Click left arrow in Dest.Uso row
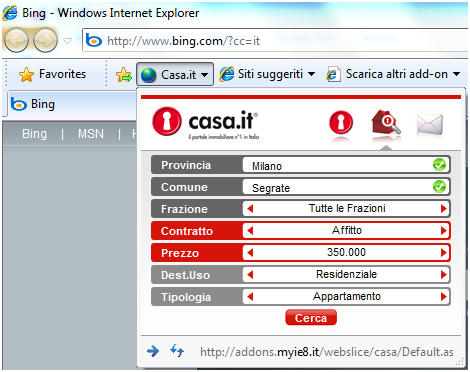 [x=250, y=275]
